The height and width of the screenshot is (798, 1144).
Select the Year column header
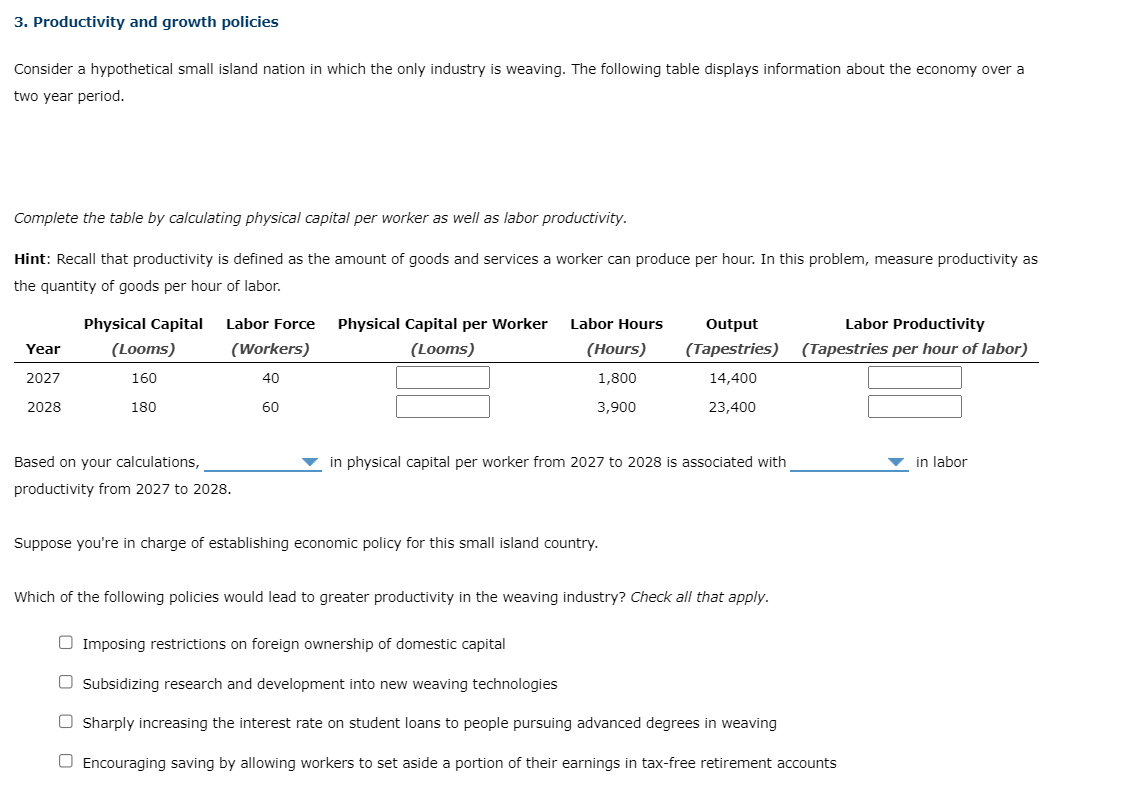tap(43, 348)
